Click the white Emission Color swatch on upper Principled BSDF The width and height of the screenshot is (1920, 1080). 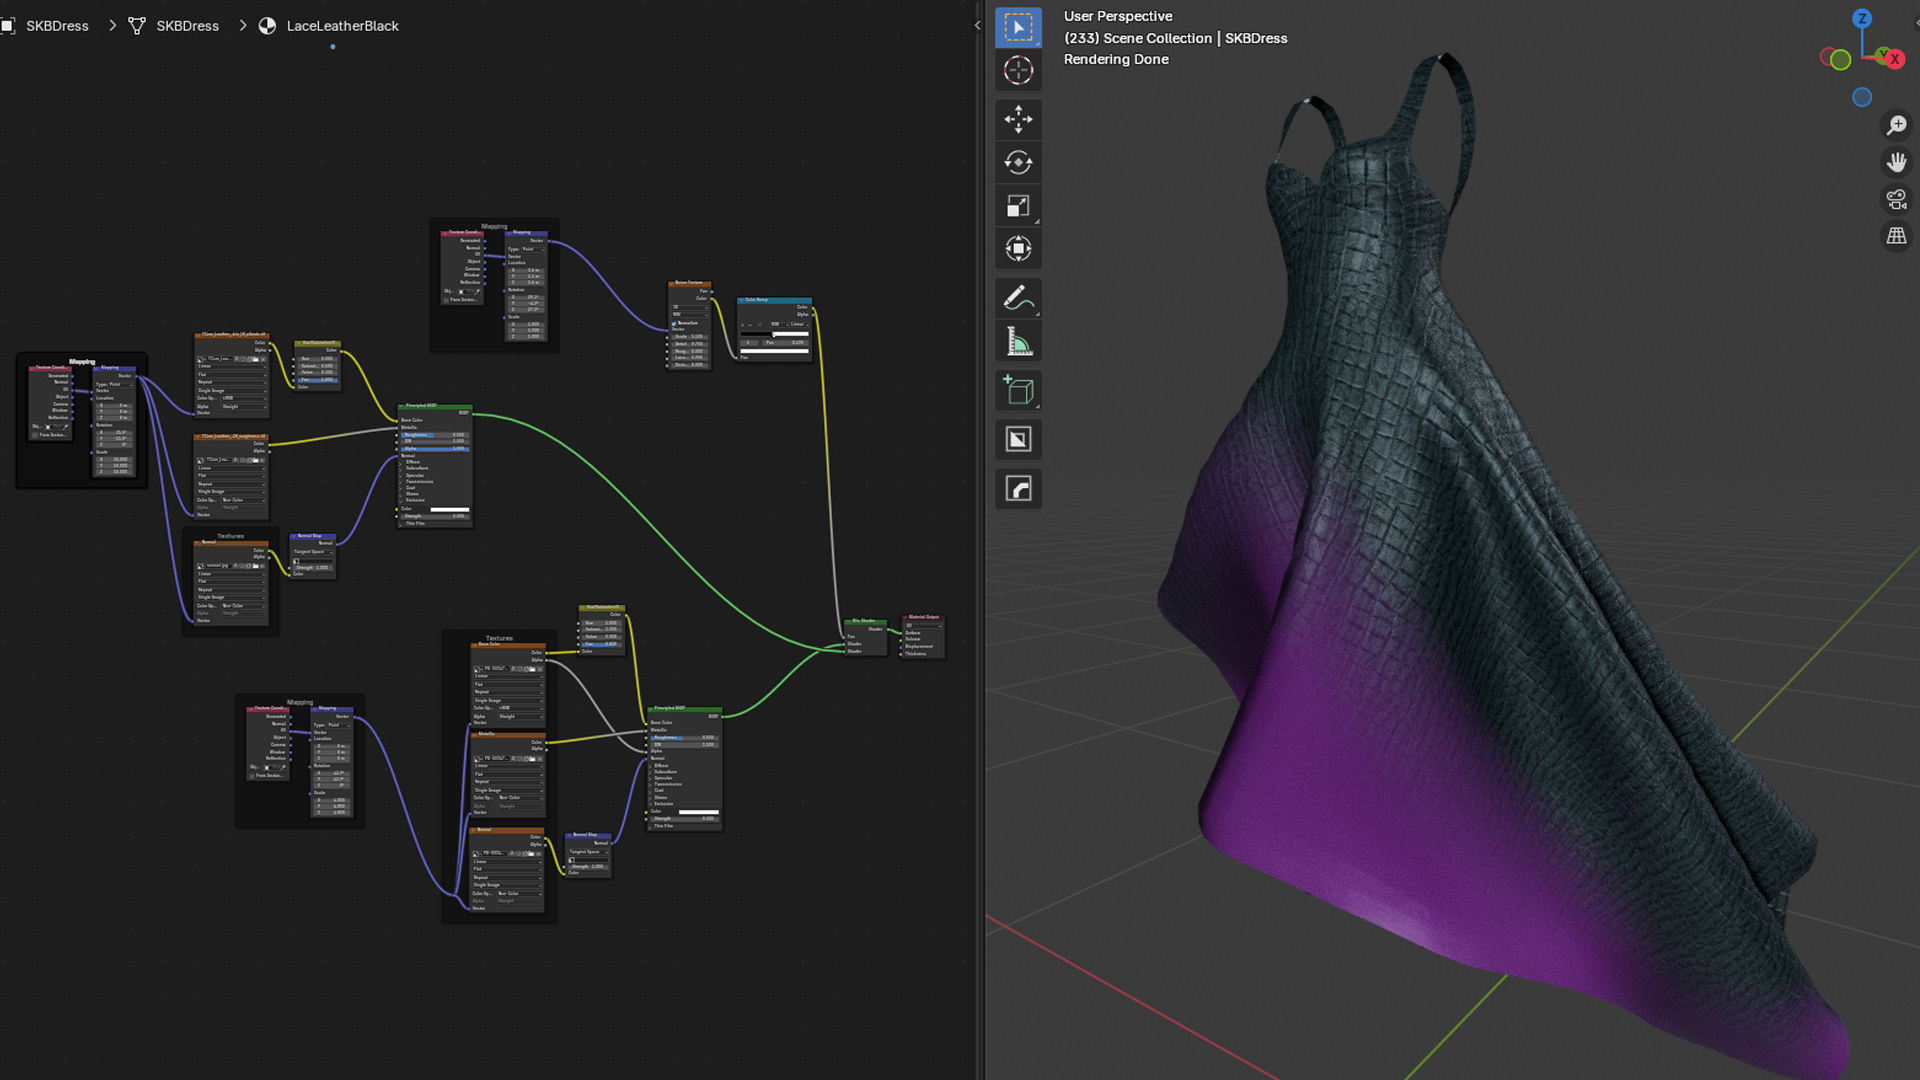pyautogui.click(x=449, y=509)
